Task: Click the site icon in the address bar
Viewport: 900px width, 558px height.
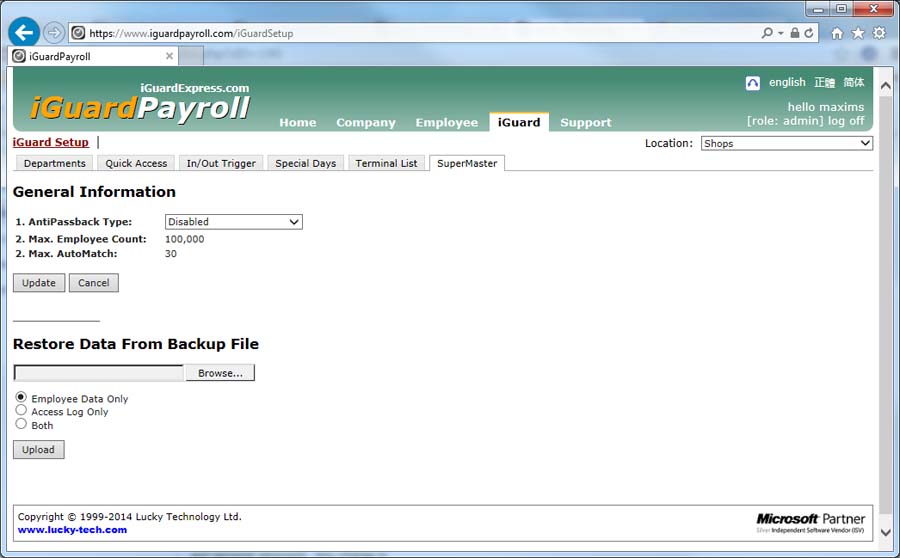Action: 79,33
